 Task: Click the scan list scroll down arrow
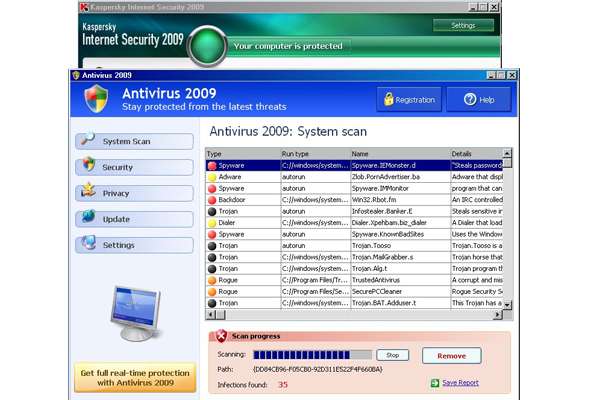507,305
